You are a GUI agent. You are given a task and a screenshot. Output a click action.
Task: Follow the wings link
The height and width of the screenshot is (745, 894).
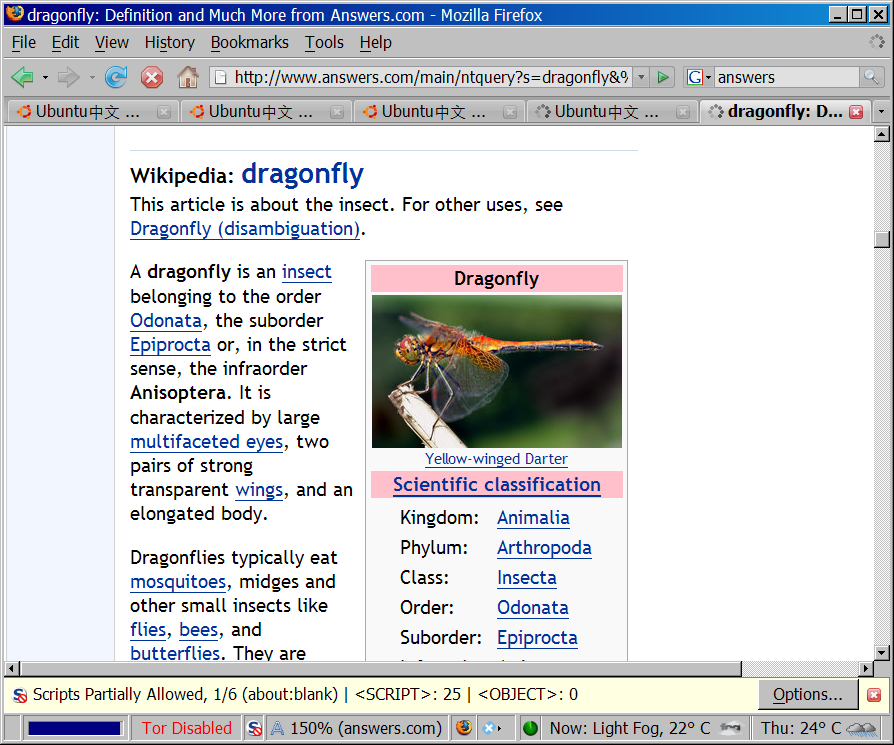tap(259, 490)
